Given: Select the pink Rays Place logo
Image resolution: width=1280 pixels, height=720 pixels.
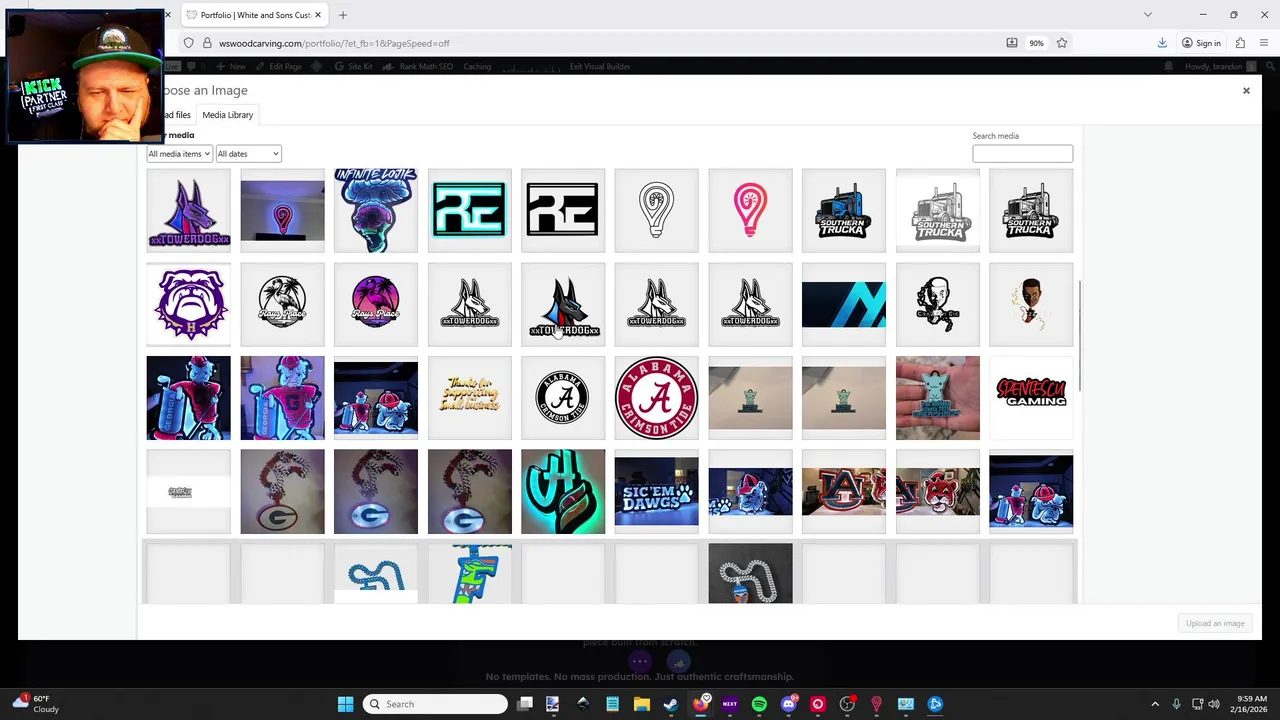Looking at the screenshot, I should (x=376, y=304).
